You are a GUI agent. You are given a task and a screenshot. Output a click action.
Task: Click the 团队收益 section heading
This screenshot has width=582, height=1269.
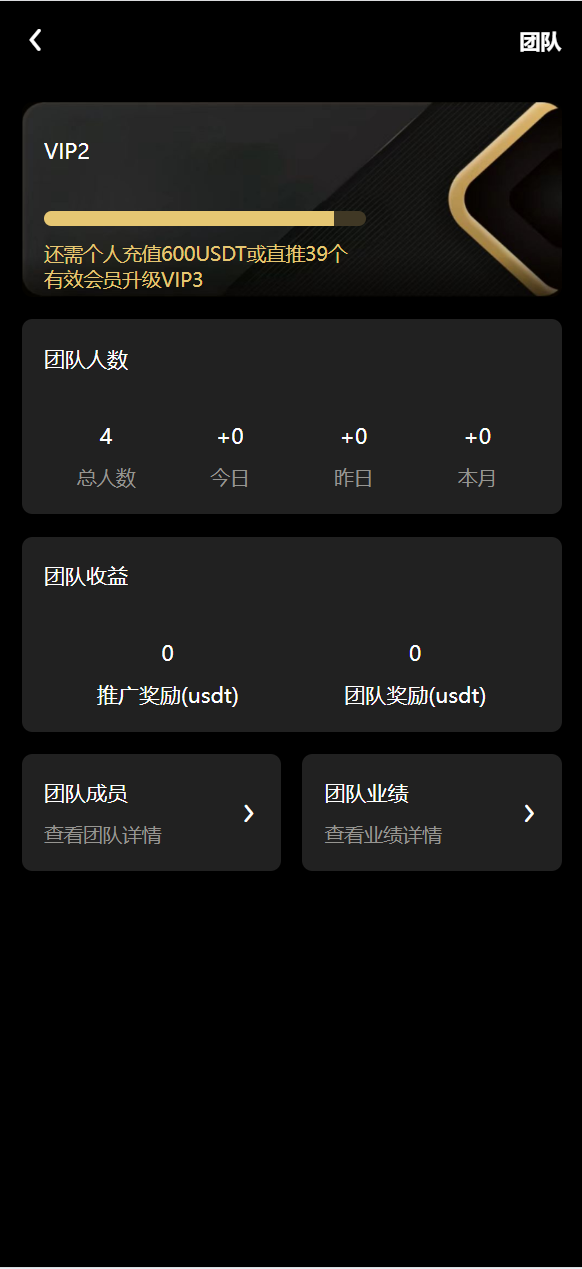[86, 577]
